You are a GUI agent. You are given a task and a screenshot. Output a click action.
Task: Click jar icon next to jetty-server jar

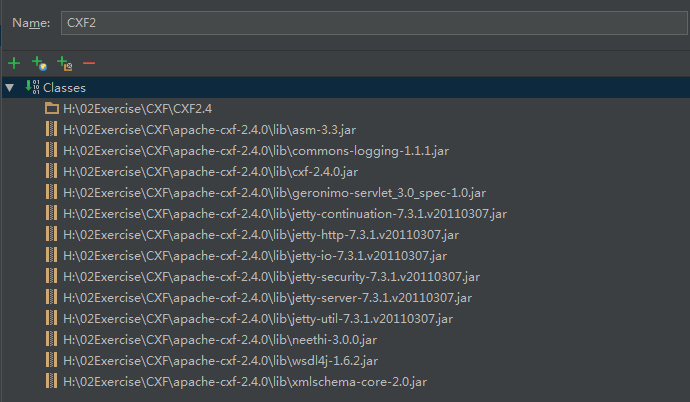point(51,297)
